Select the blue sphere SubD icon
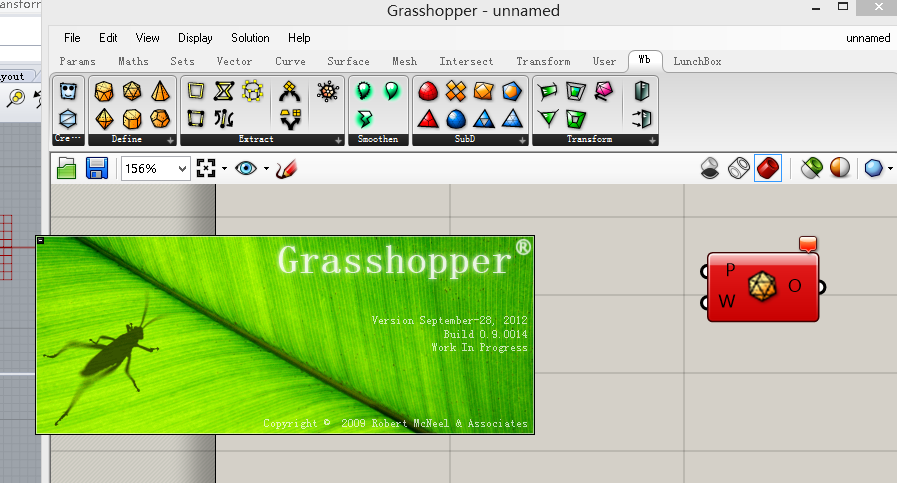 point(456,119)
